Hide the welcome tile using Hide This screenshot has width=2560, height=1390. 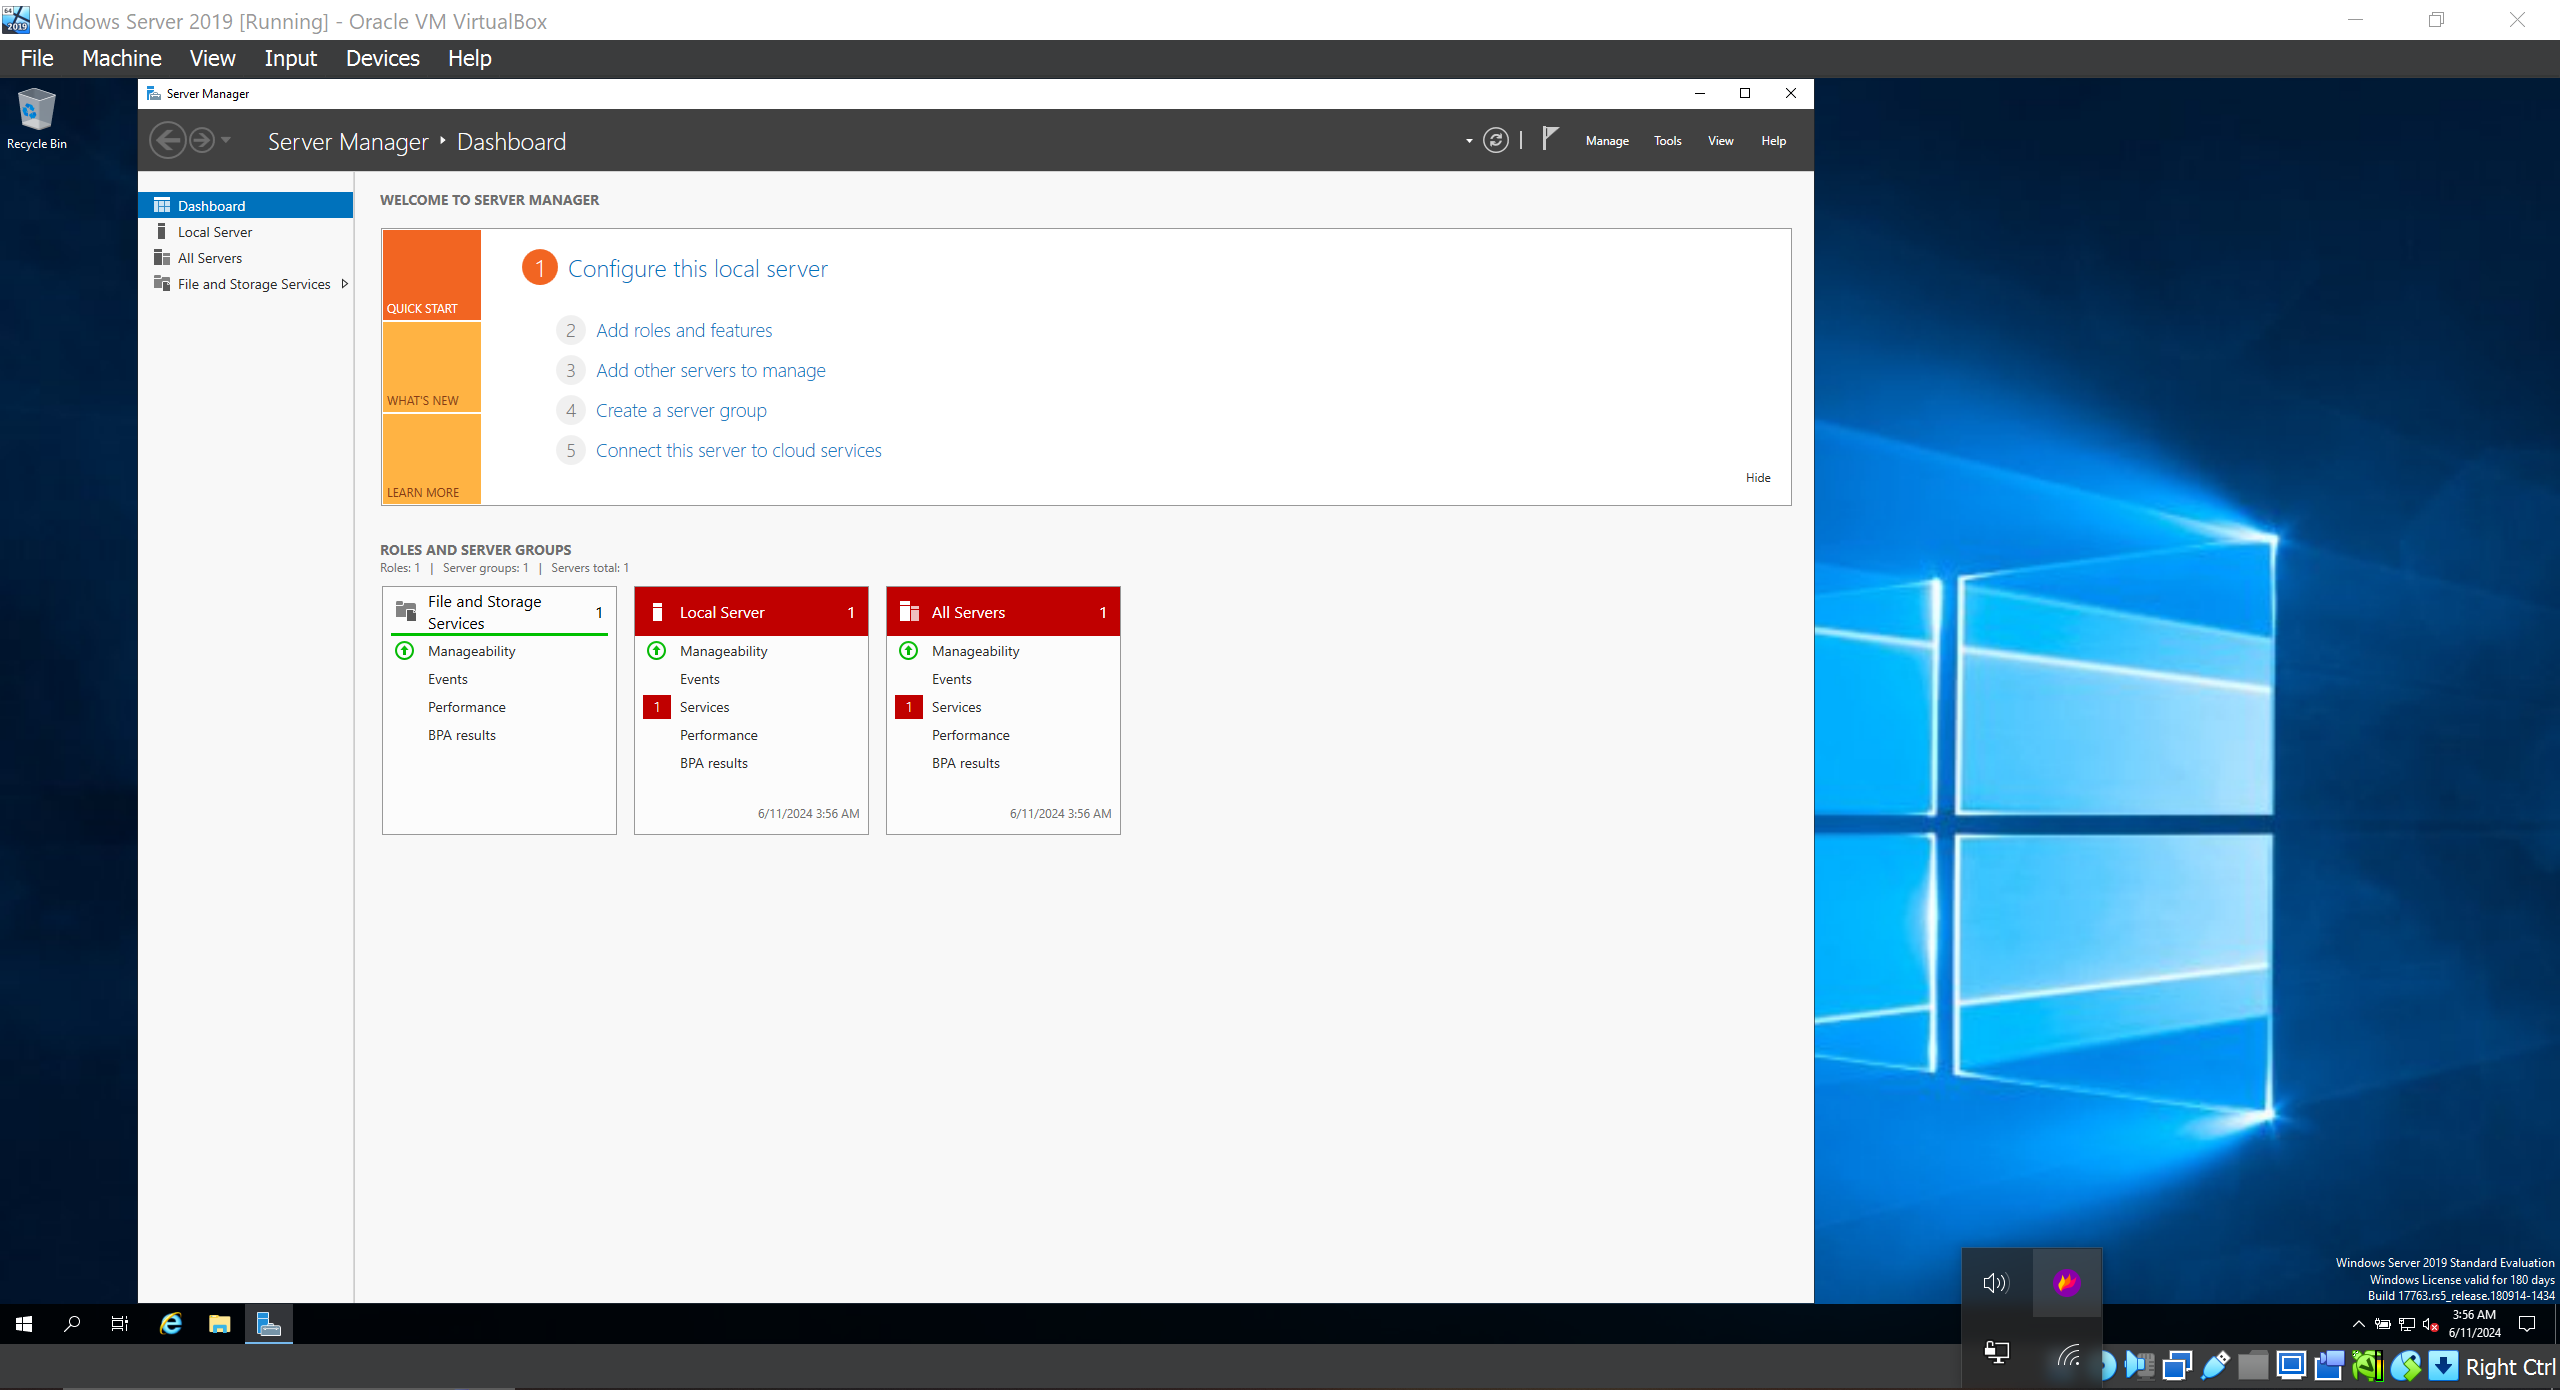point(1758,478)
